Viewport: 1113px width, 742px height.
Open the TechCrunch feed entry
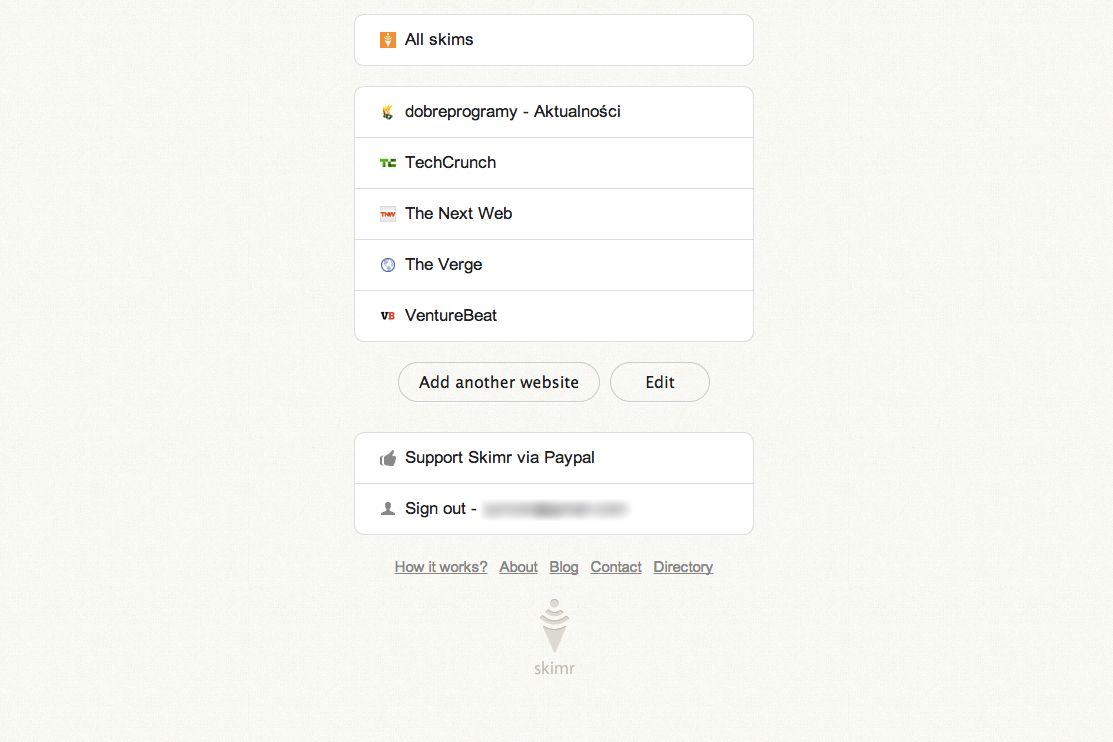point(554,163)
